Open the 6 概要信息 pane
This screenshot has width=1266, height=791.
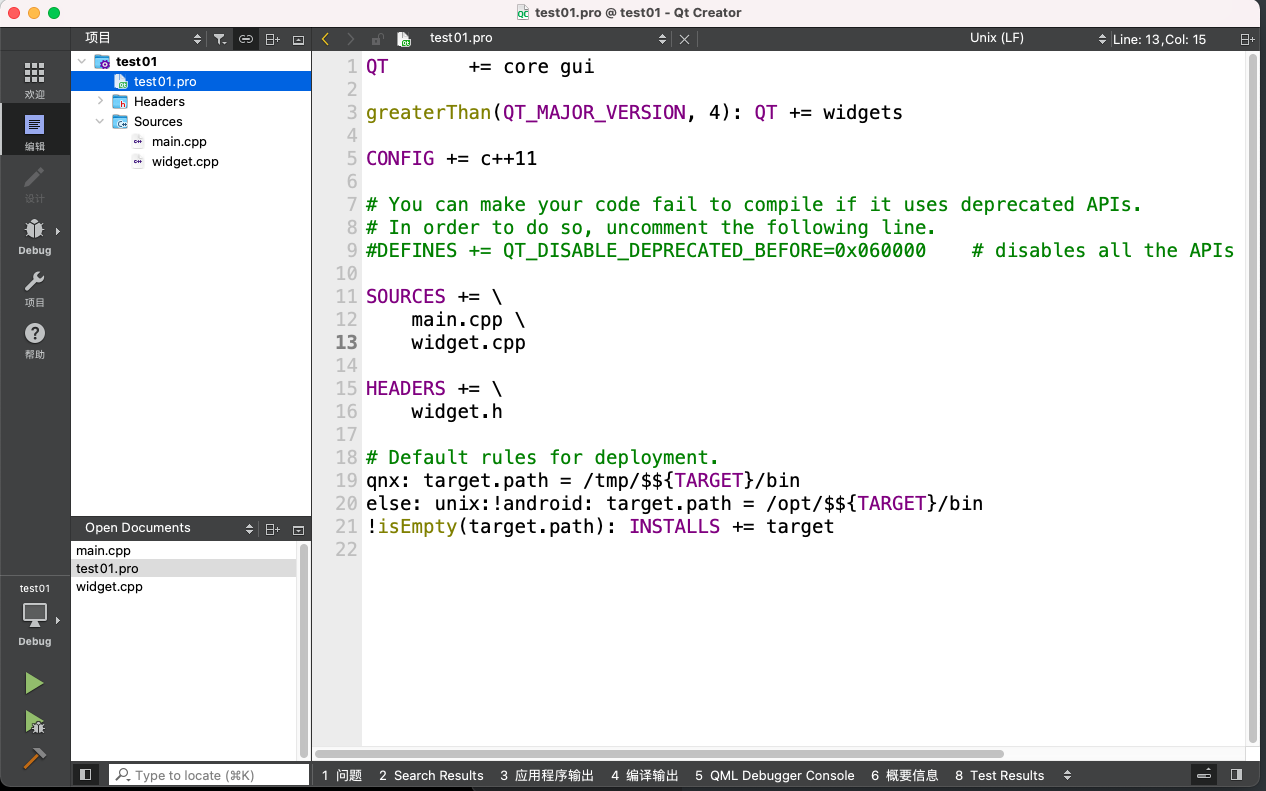point(905,775)
